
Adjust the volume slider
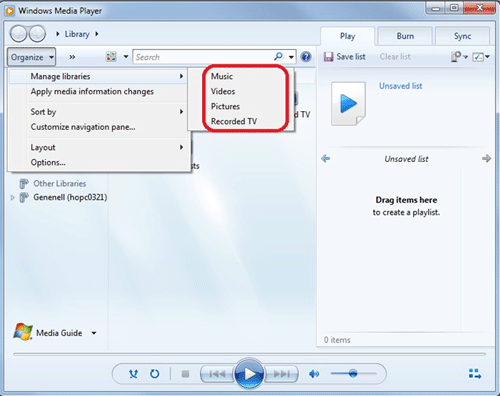click(353, 374)
